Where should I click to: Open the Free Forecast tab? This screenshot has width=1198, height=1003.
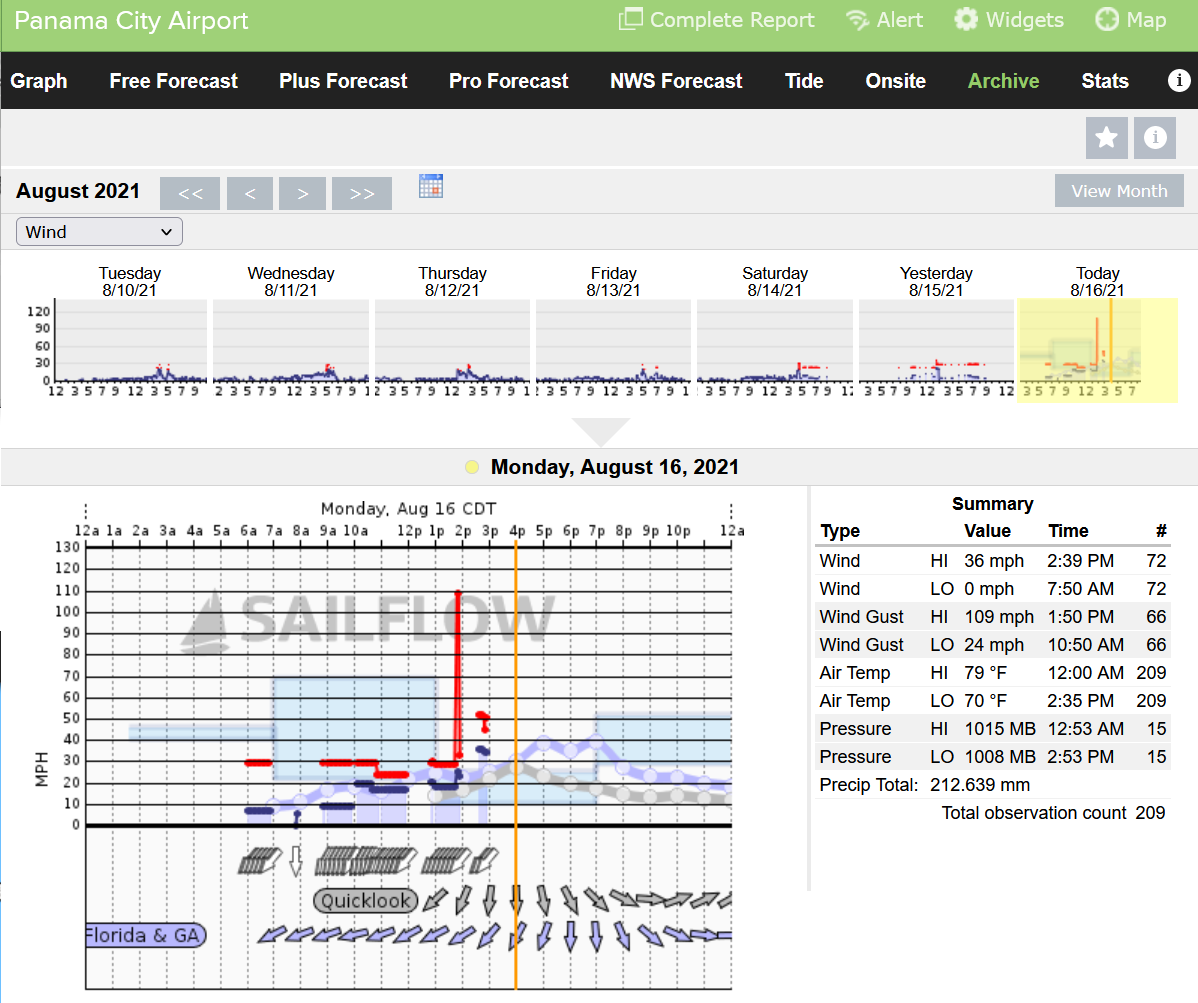[x=173, y=81]
